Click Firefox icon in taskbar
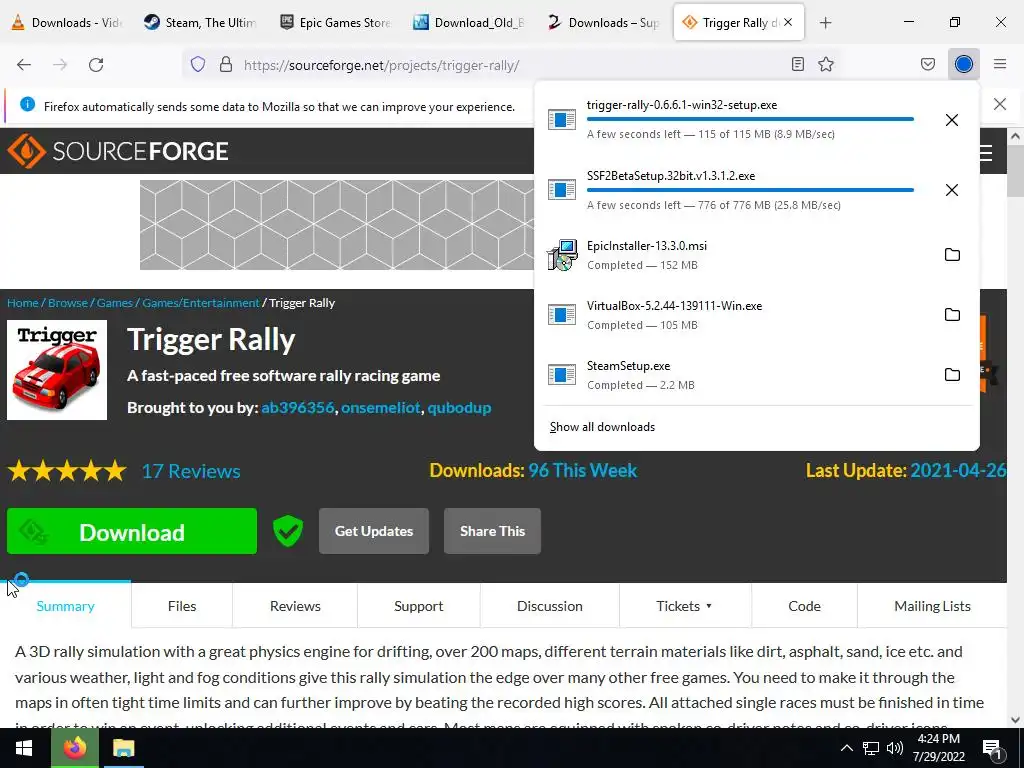 click(74, 748)
